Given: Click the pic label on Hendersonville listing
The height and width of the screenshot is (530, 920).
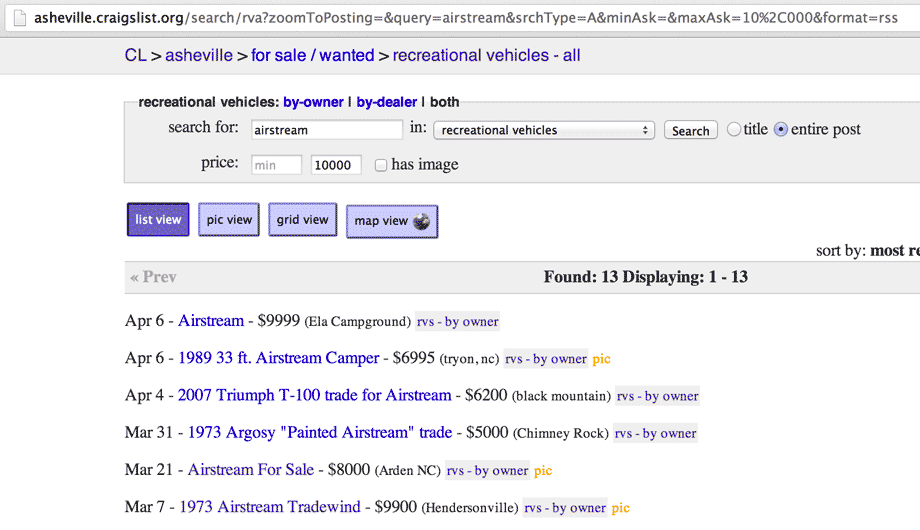Looking at the screenshot, I should pos(620,508).
